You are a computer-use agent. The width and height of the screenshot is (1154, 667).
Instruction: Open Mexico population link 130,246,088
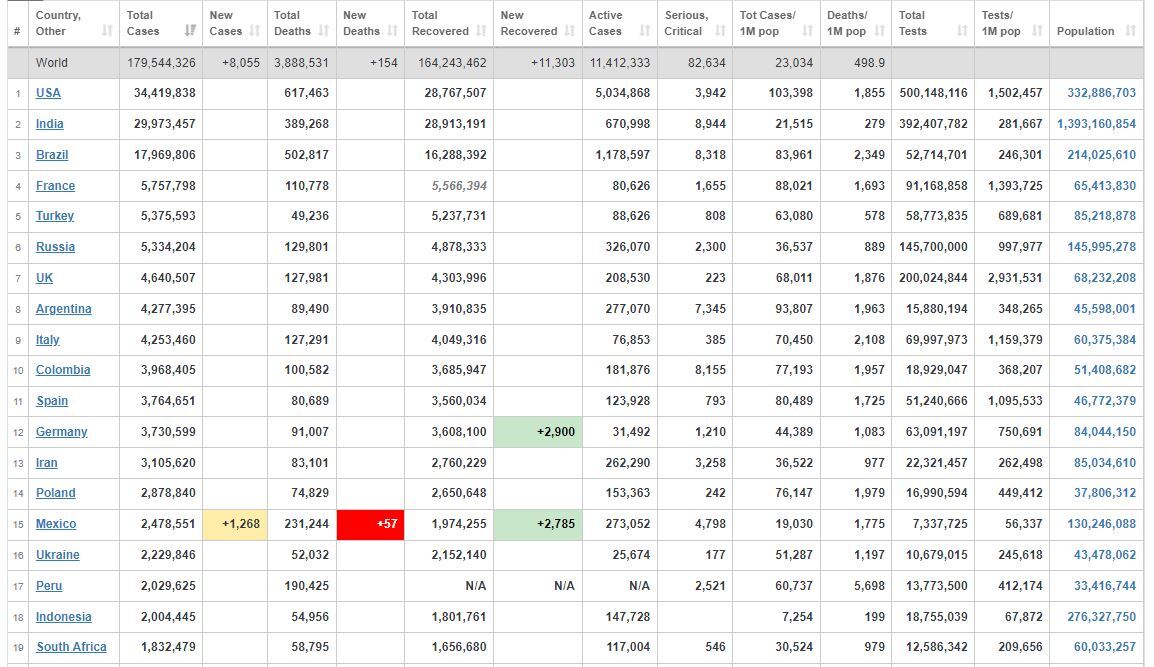[x=1102, y=523]
